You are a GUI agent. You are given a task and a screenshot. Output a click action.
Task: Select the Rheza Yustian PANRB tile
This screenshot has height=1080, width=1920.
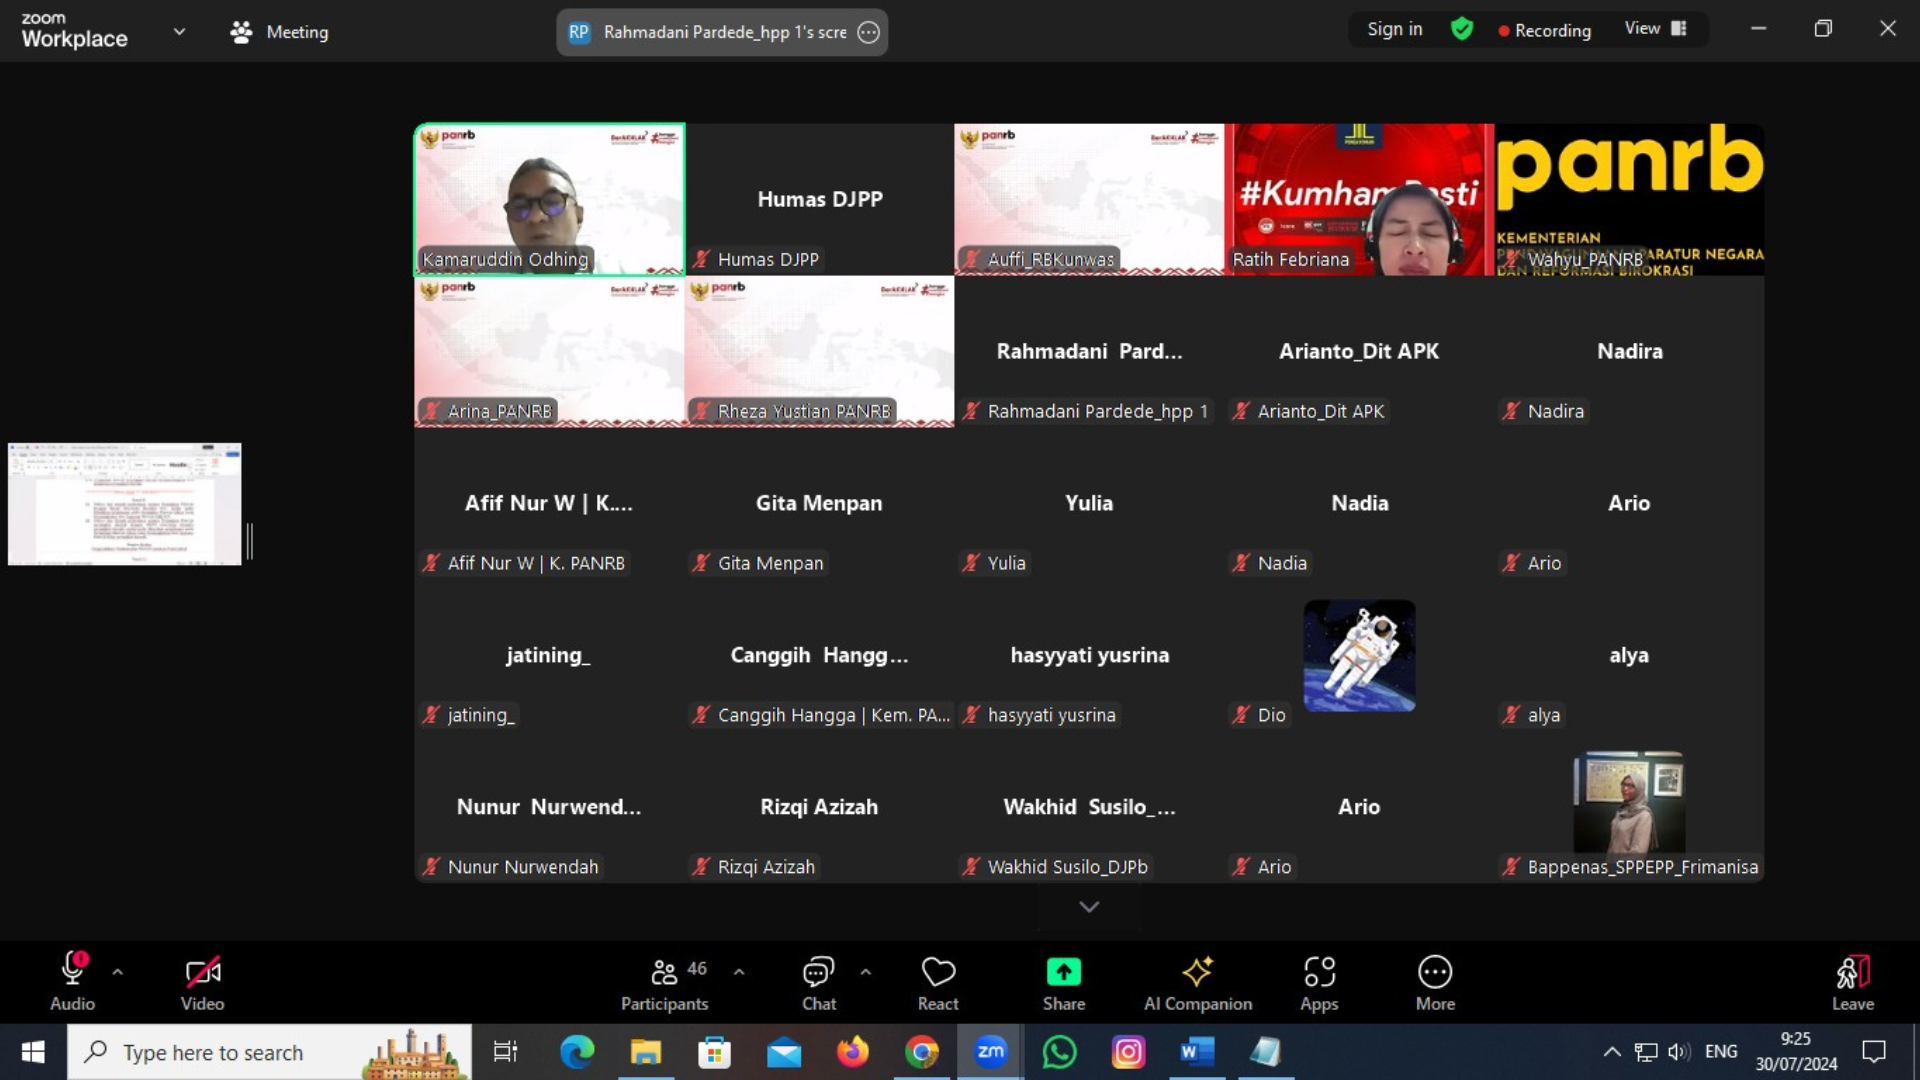819,351
